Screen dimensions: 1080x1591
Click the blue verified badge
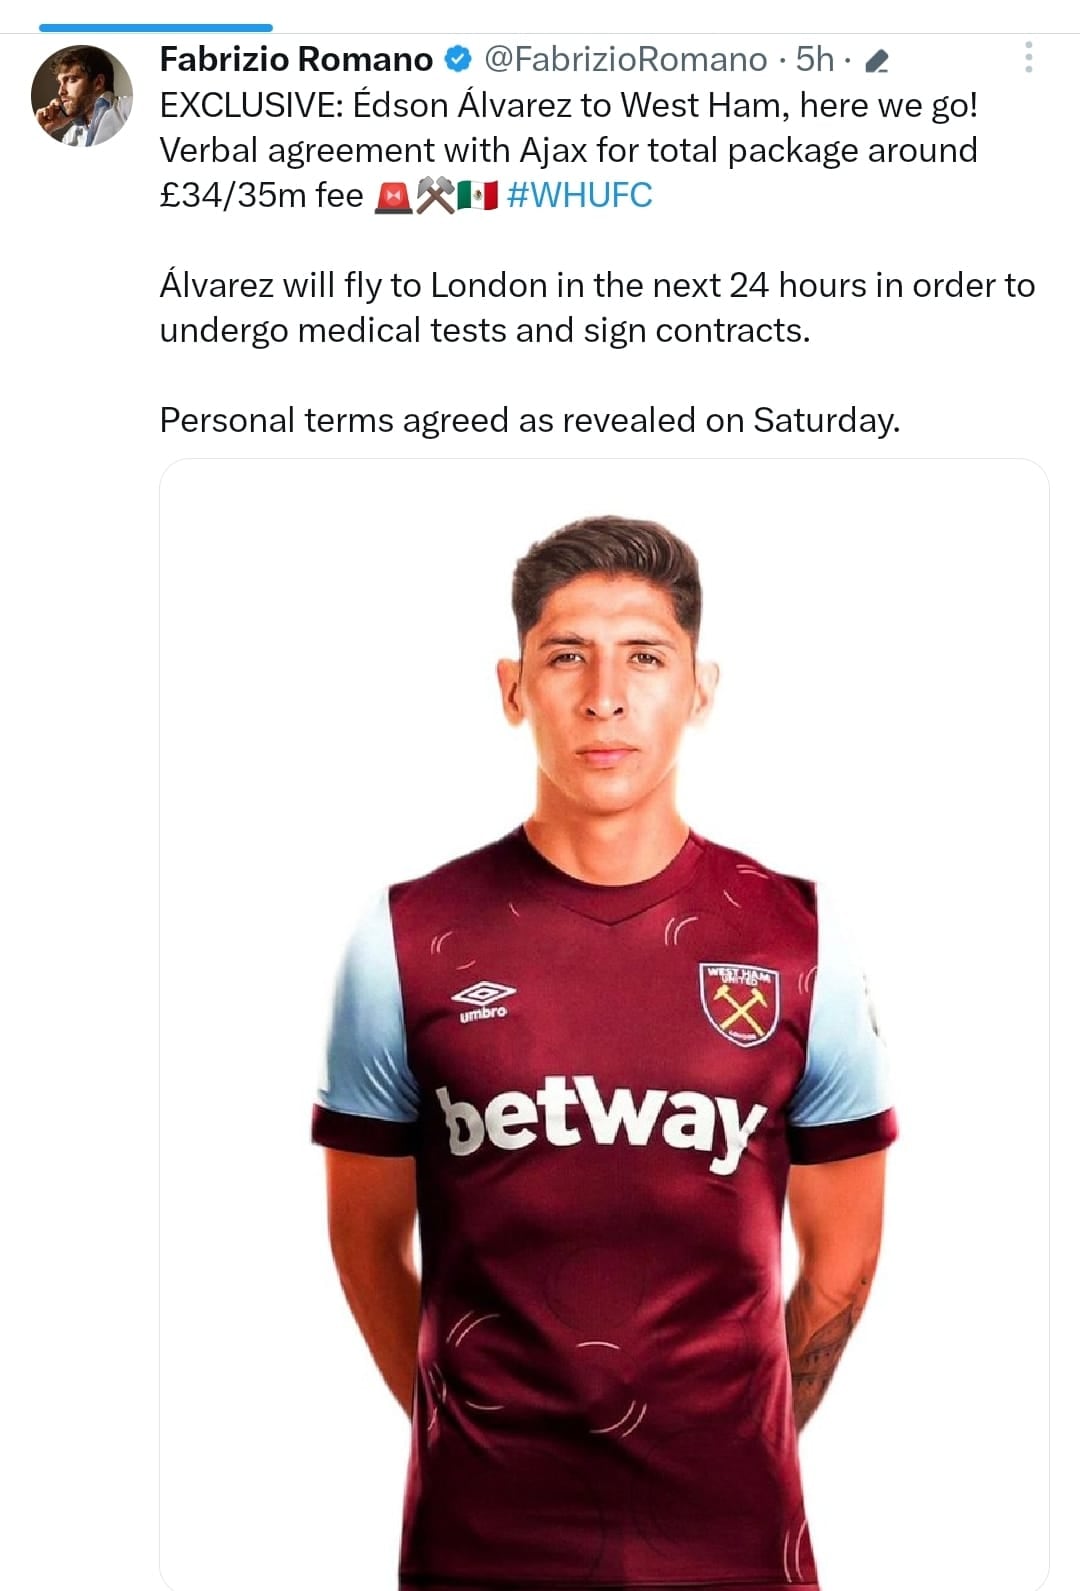[457, 60]
